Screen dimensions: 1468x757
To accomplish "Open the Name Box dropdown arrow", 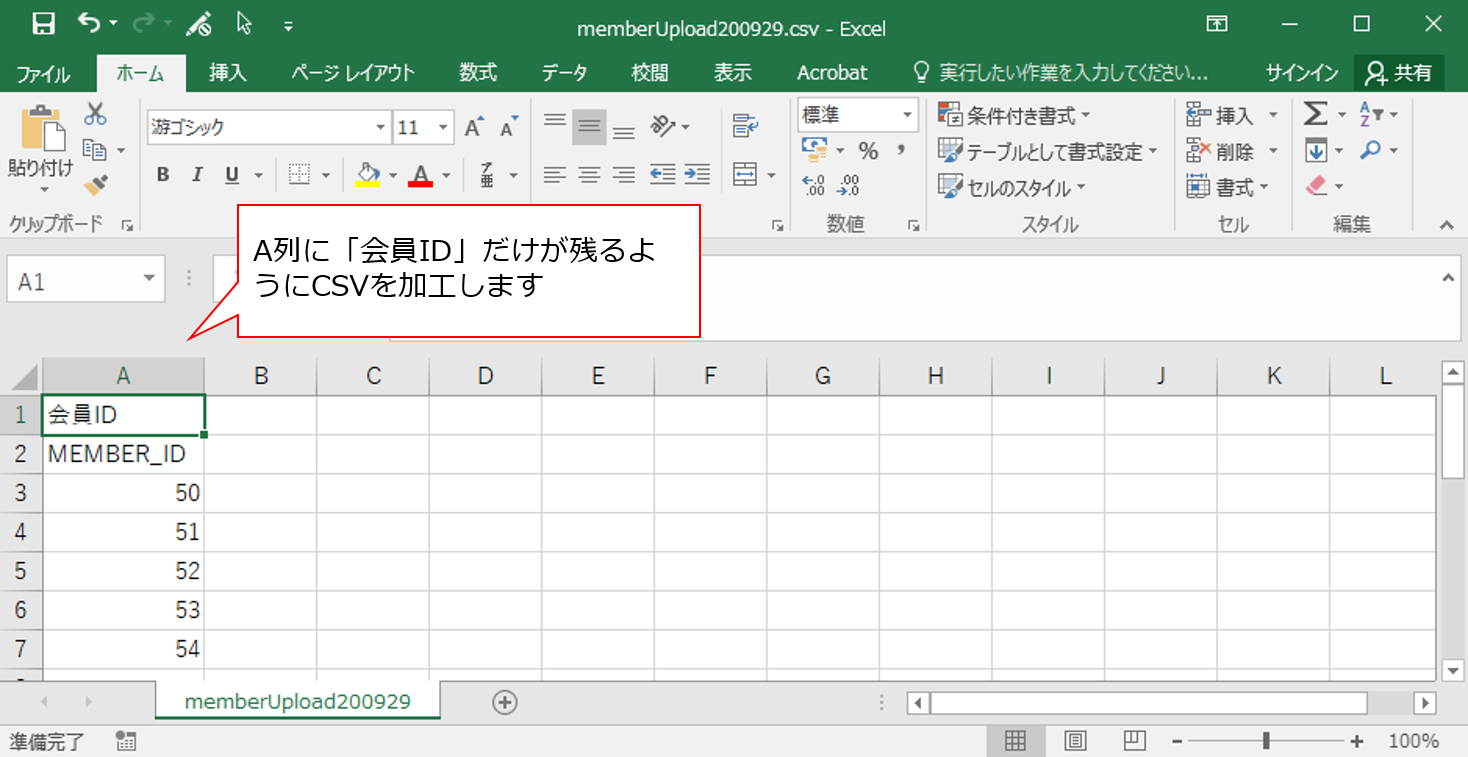I will [149, 281].
